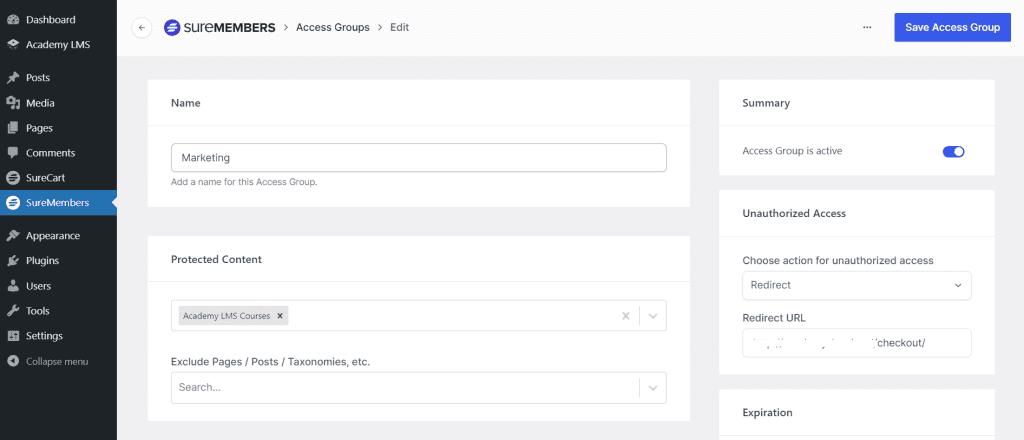Click the Unauthorized Access heading
This screenshot has height=440, width=1024.
point(794,213)
